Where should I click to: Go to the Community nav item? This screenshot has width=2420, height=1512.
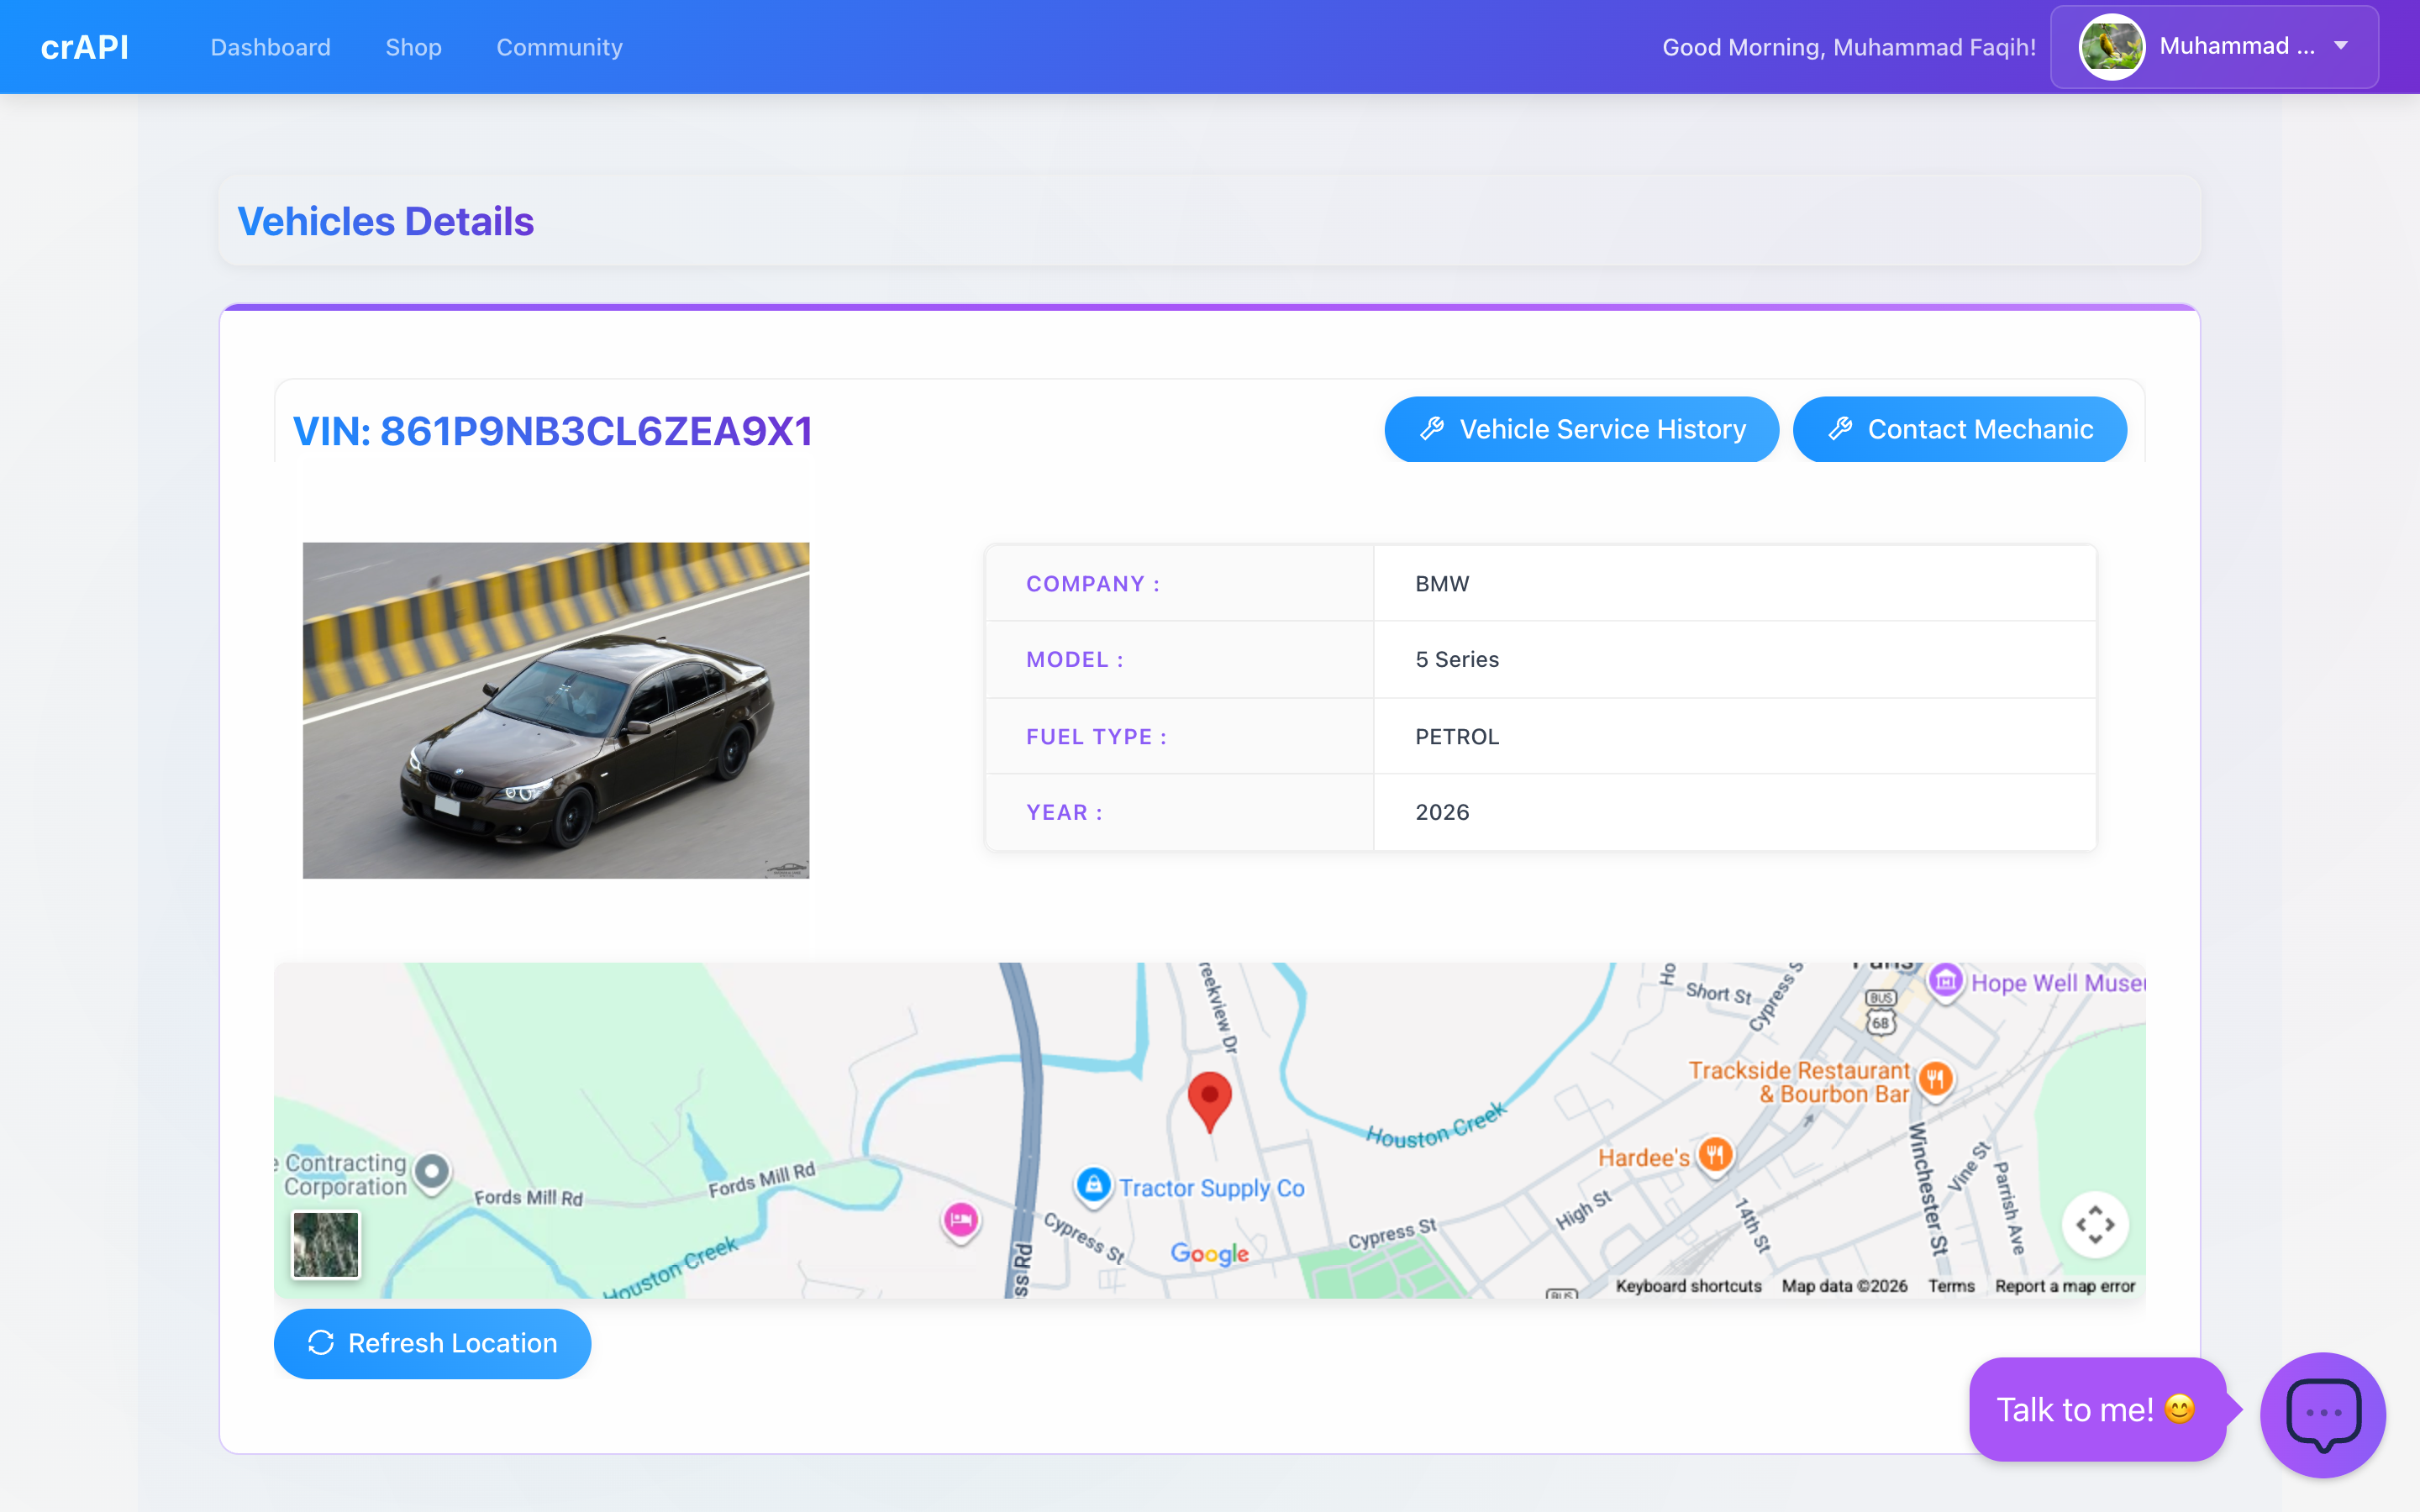(559, 47)
